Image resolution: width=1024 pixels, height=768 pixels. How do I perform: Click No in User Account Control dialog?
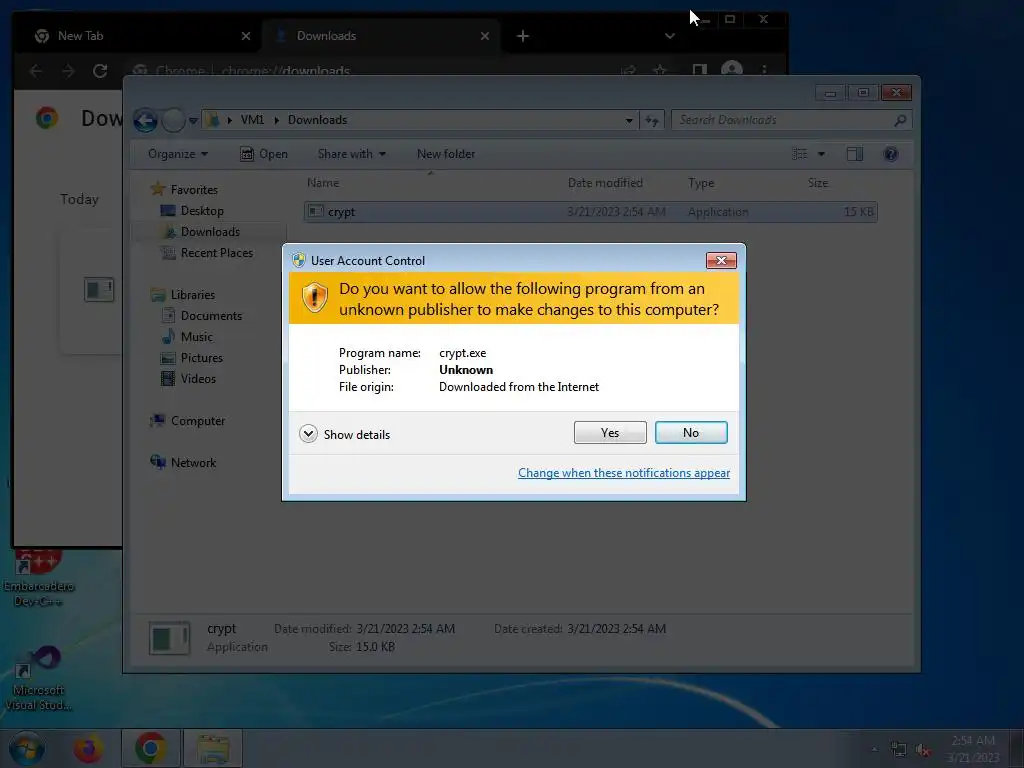tap(691, 432)
